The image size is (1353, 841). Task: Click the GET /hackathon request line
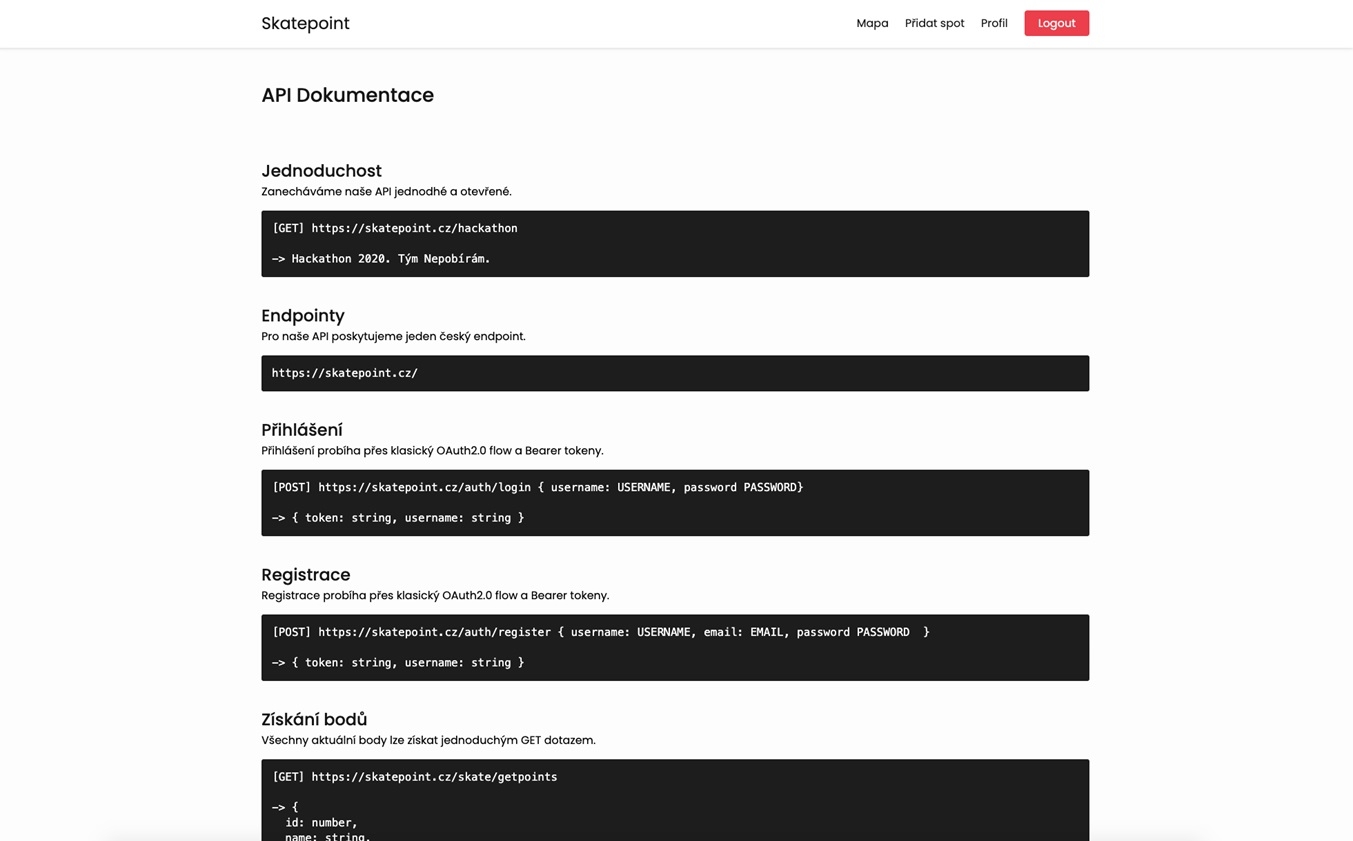395,228
